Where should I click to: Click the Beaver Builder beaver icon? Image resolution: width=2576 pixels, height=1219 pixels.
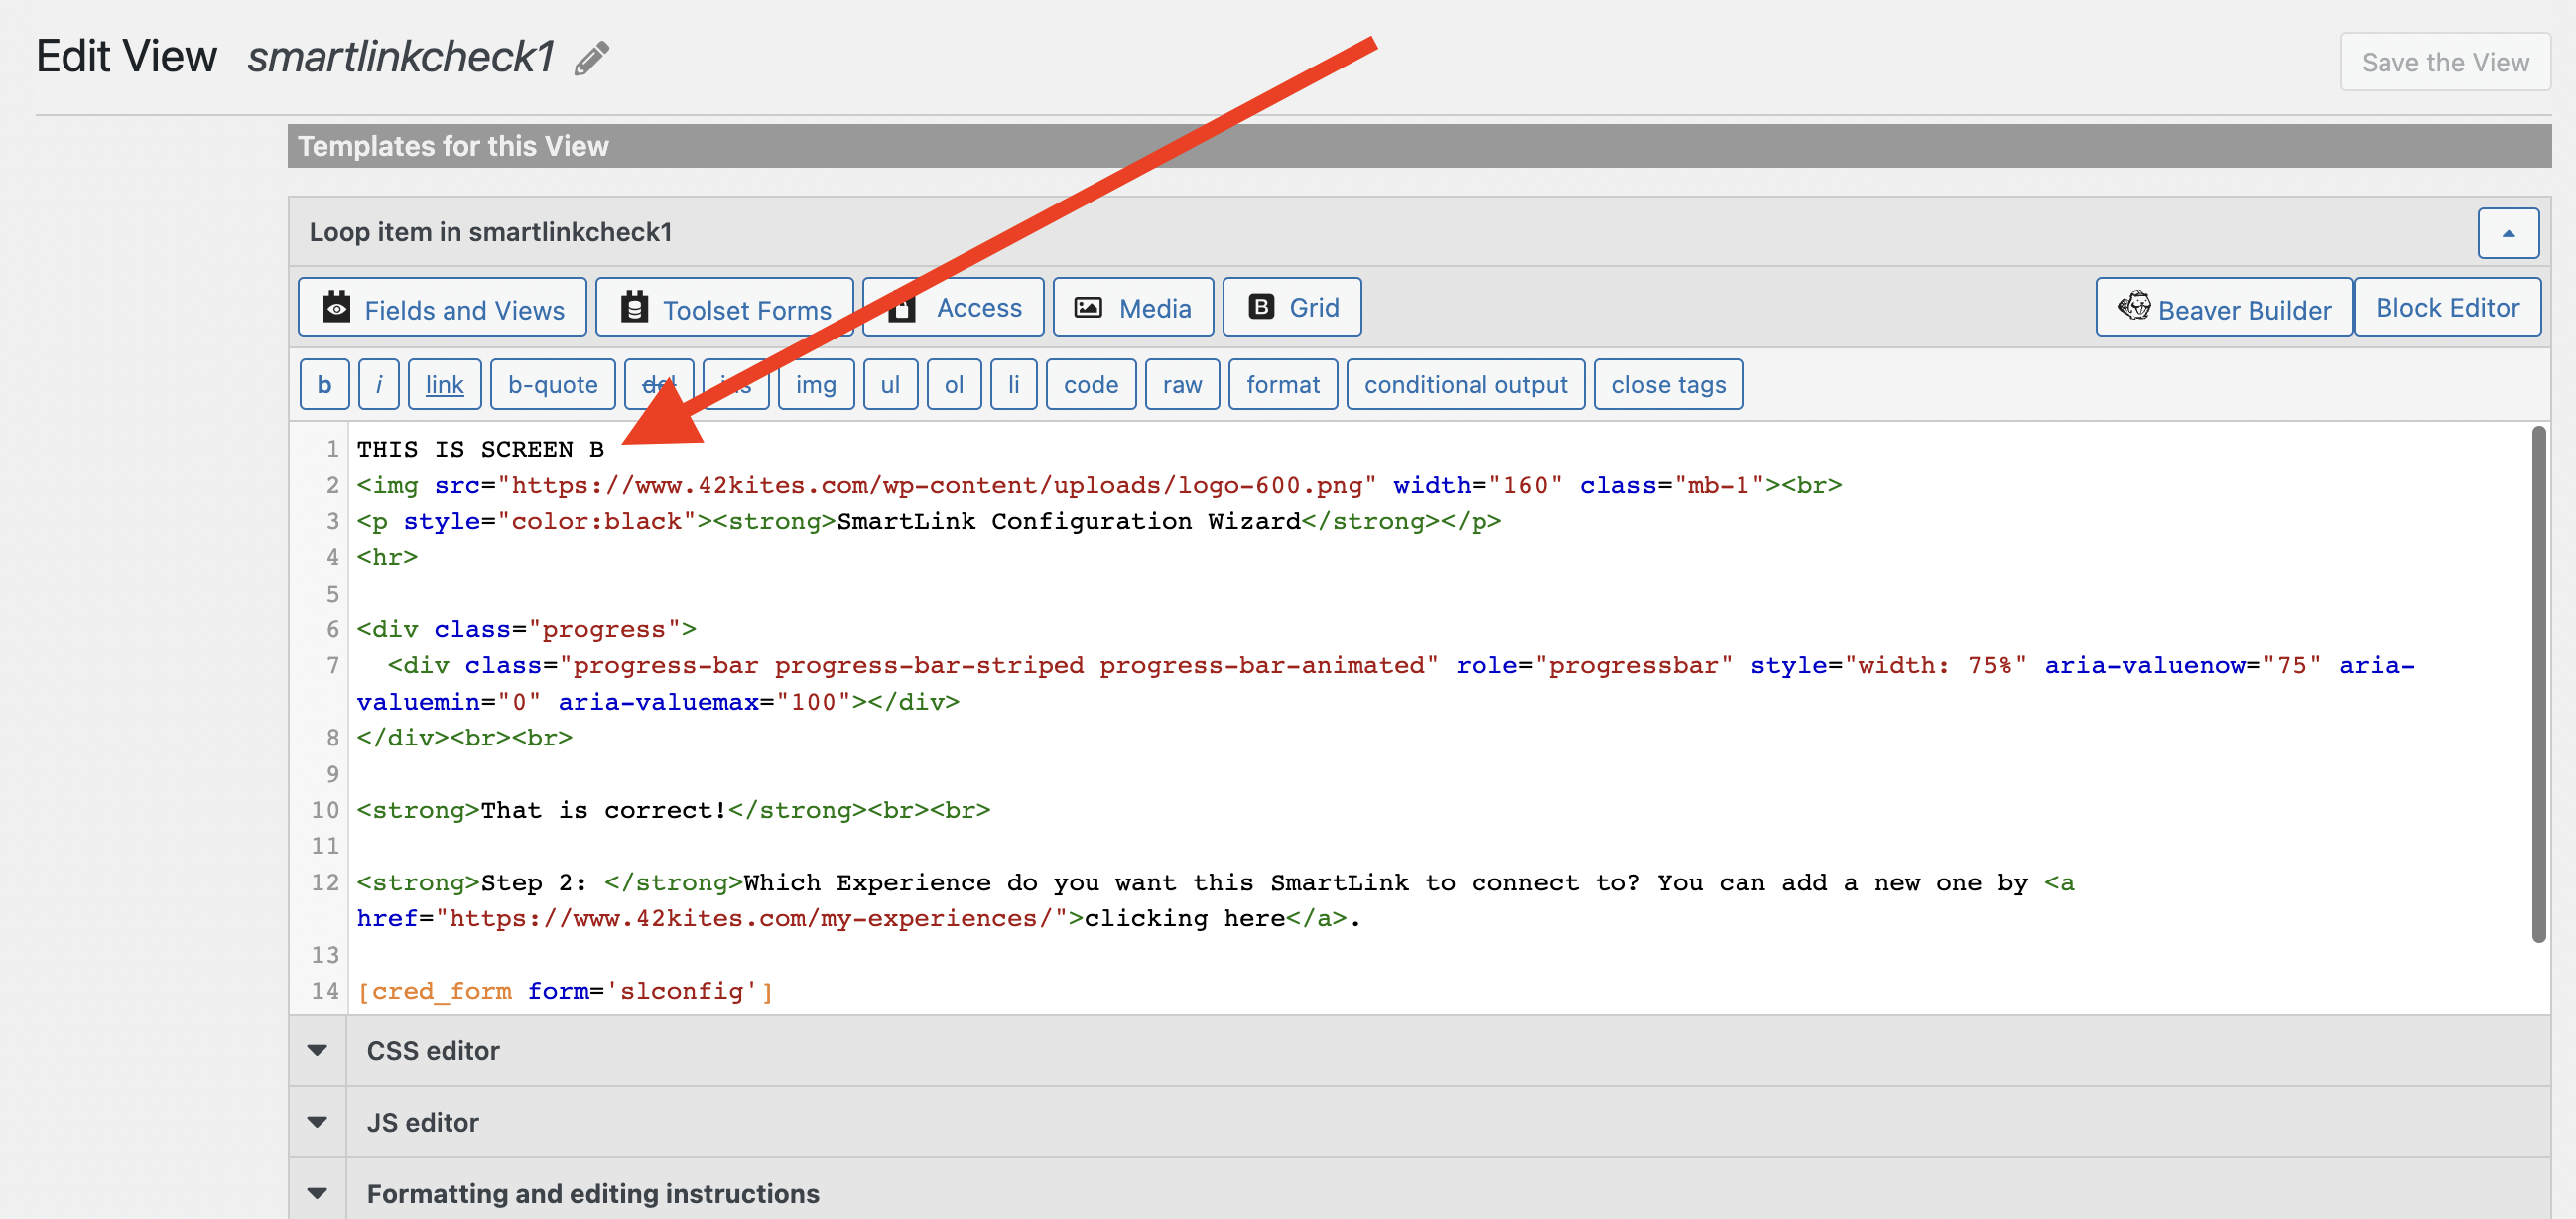[x=2133, y=305]
